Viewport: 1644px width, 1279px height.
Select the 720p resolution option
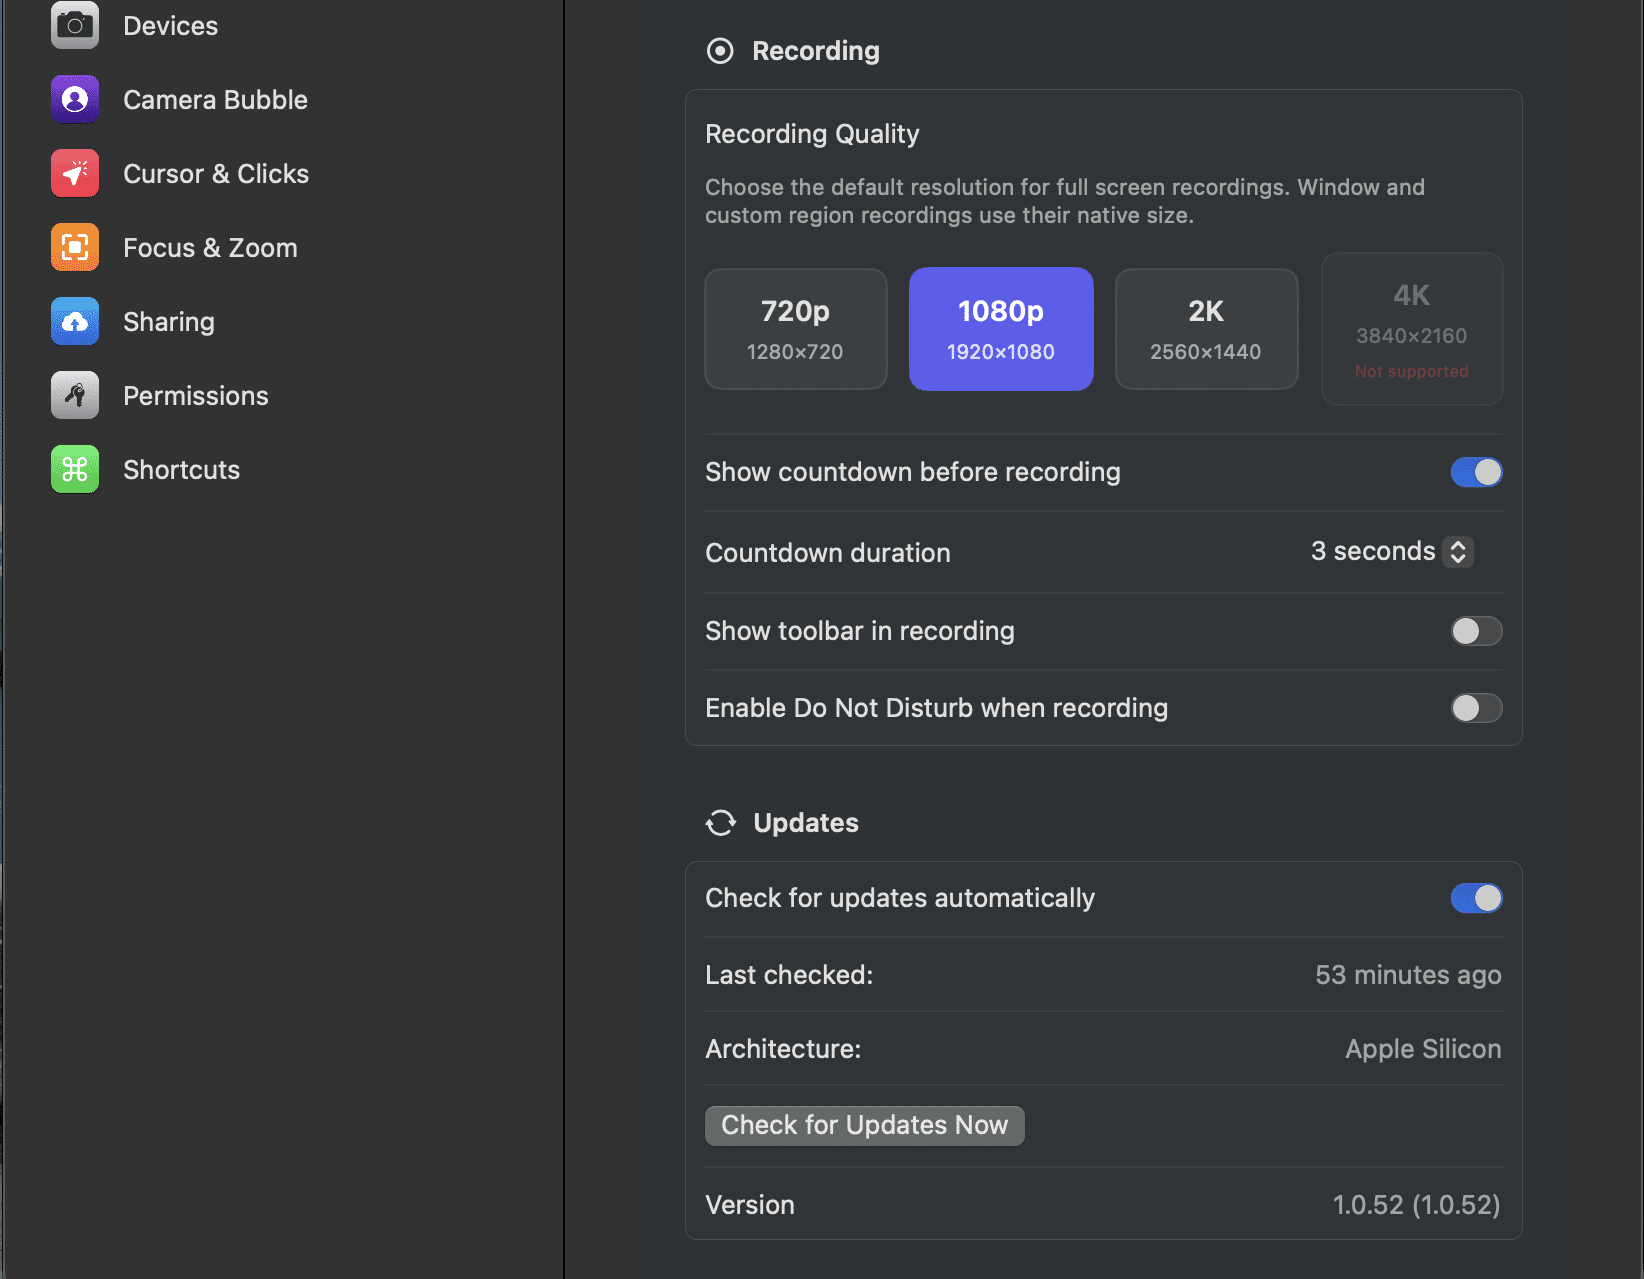click(x=795, y=328)
